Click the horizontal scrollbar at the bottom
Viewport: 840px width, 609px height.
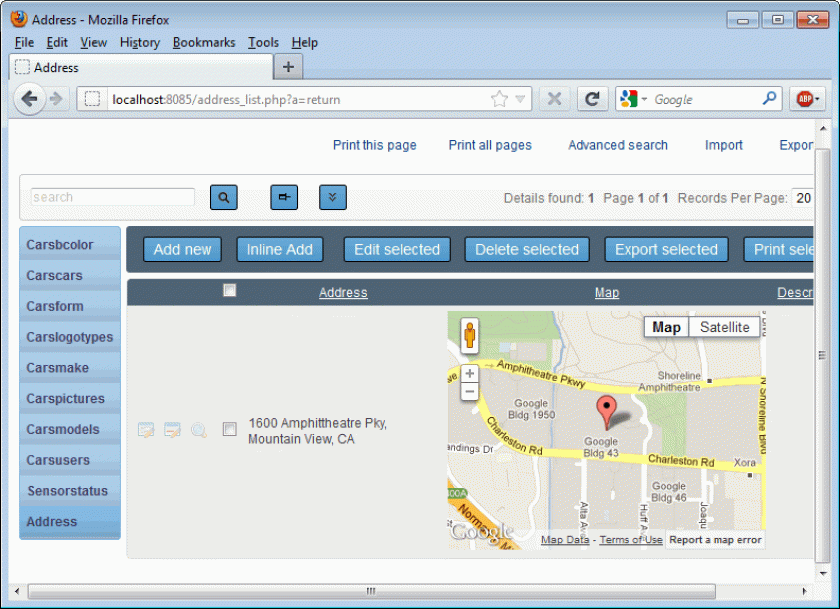click(371, 591)
